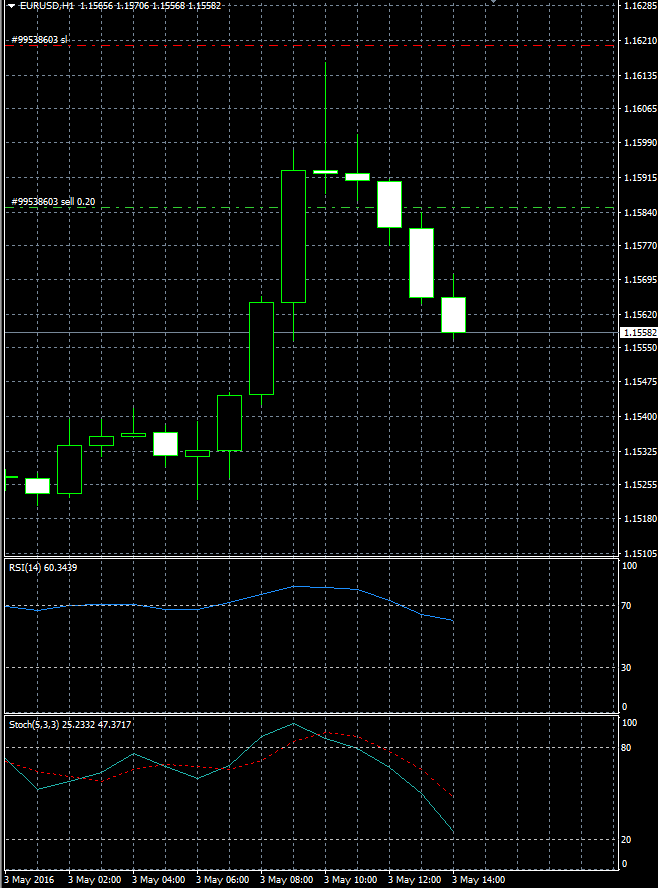This screenshot has width=658, height=888.
Task: Click the current price tag 1.15582
Action: (x=639, y=332)
